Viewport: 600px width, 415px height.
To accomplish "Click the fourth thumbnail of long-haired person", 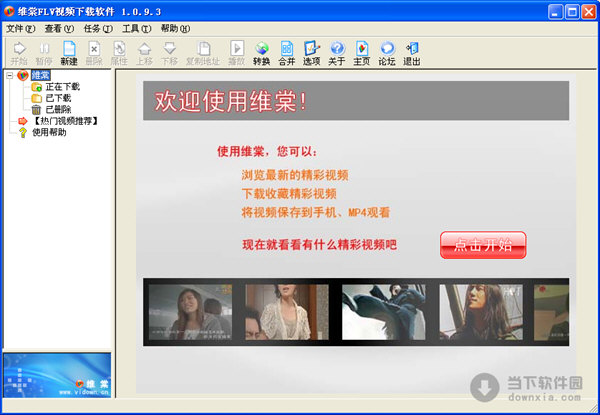I will [x=481, y=312].
